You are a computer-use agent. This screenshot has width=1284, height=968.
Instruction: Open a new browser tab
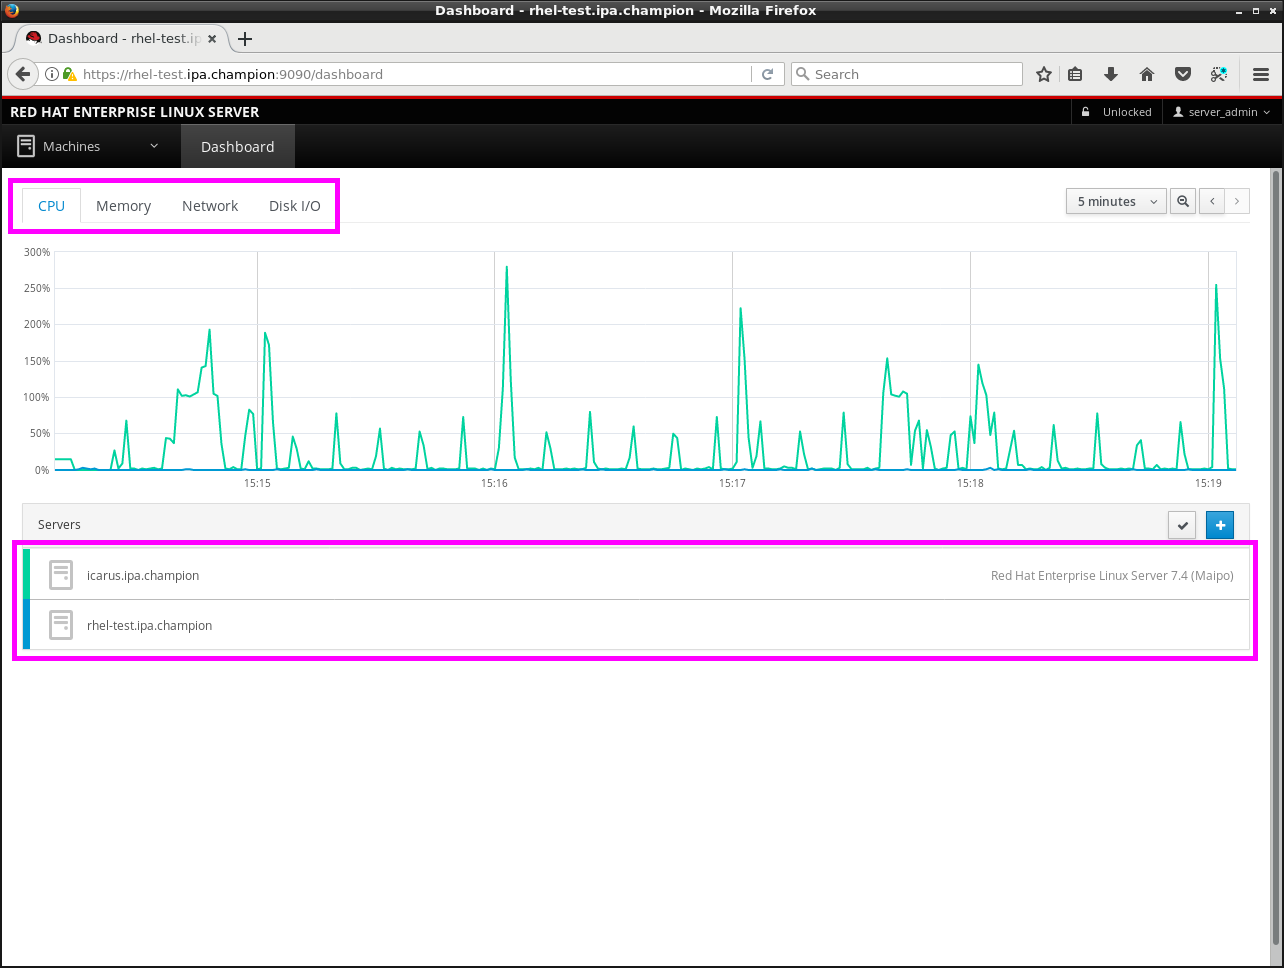coord(245,39)
